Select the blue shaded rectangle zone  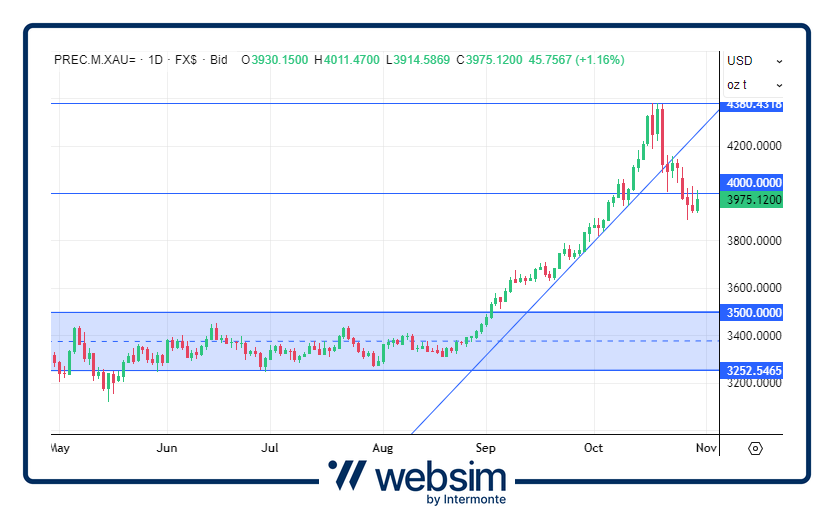[300, 327]
